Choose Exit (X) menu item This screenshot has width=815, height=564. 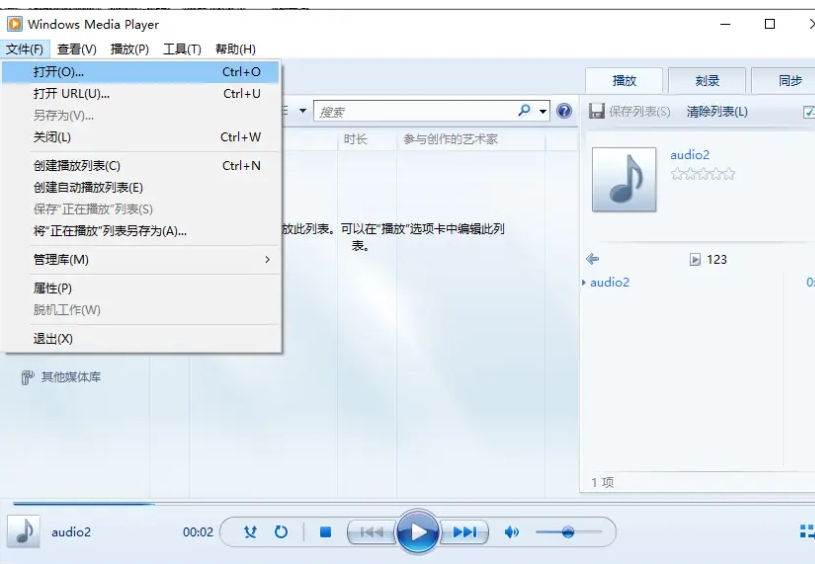(x=140, y=338)
